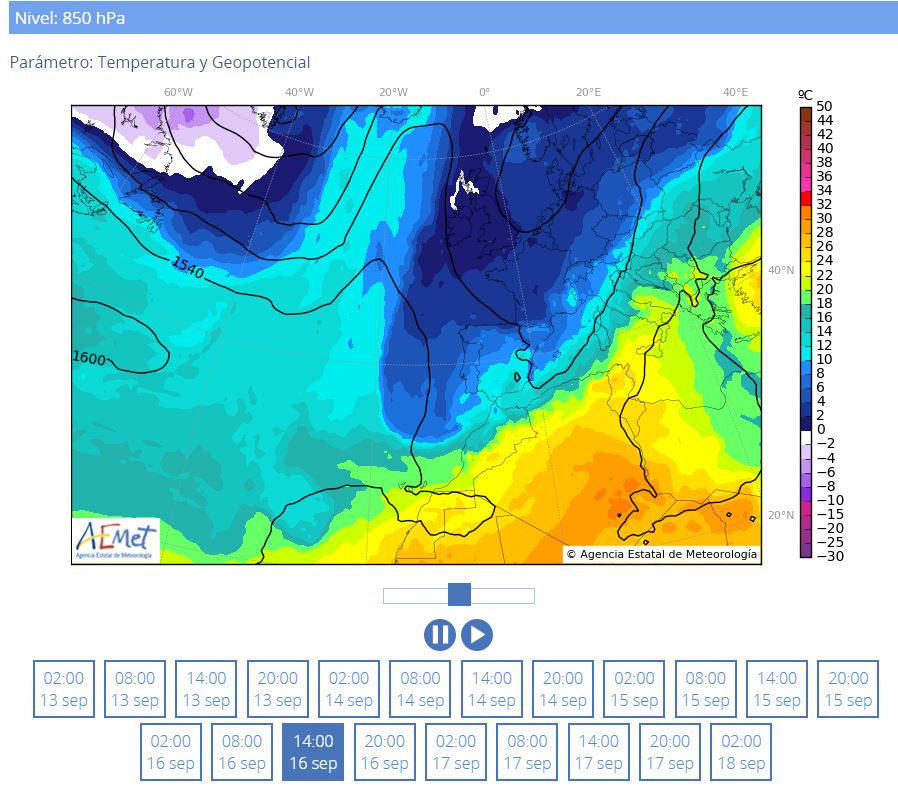Select 20:00 15 sep time step
Viewport: 898px width, 787px height.
[848, 689]
